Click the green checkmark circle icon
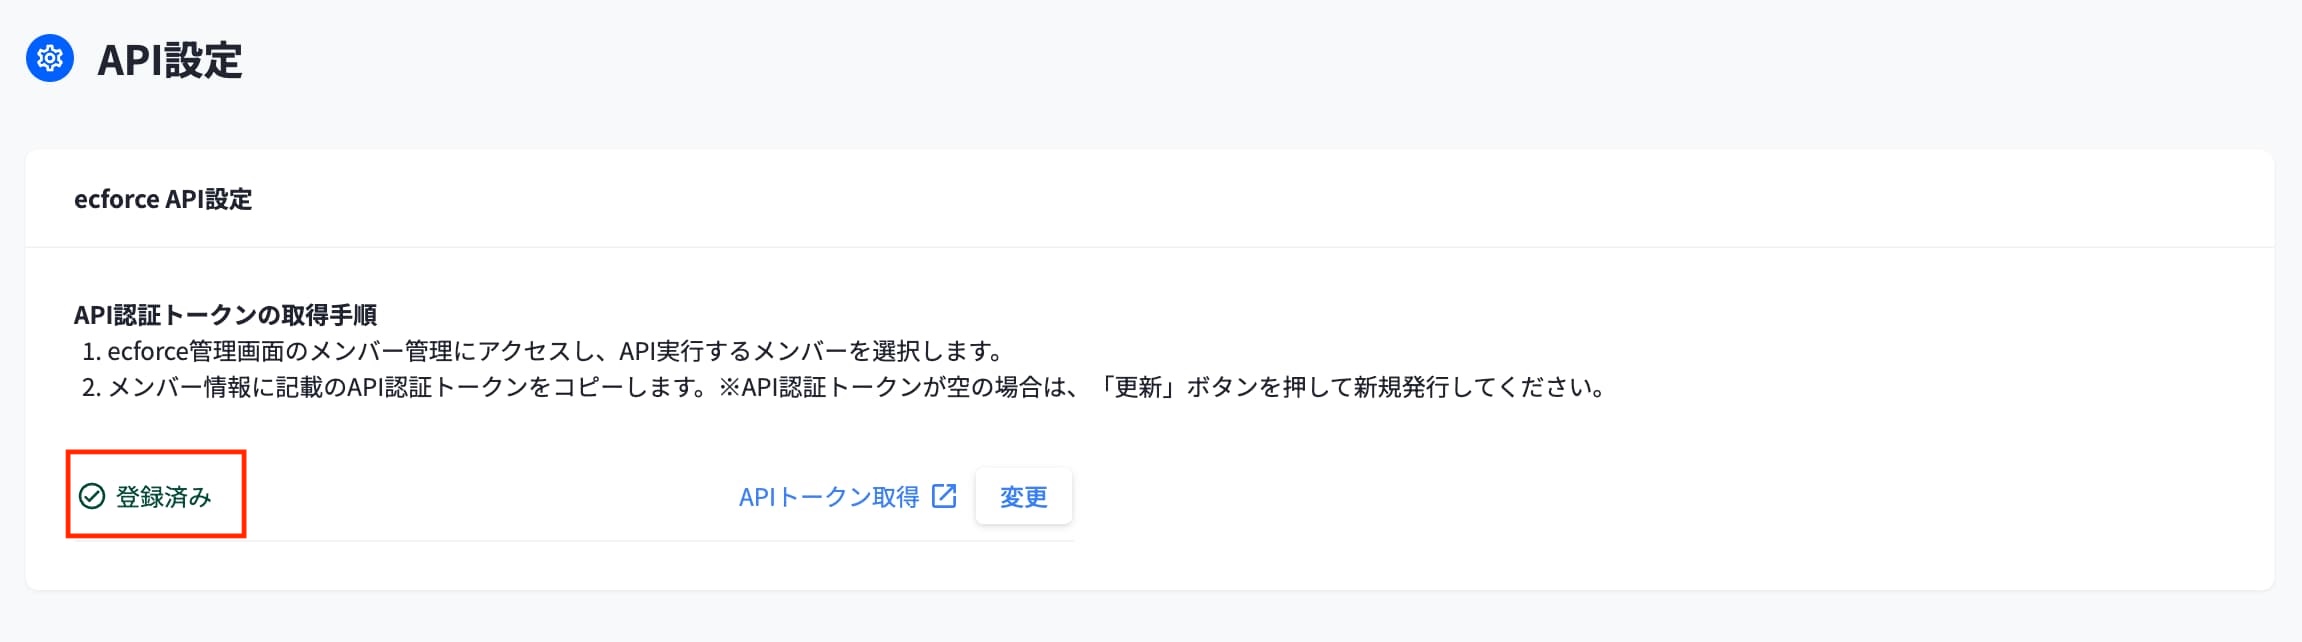Screen dimensions: 2302x642 pyautogui.click(x=92, y=497)
